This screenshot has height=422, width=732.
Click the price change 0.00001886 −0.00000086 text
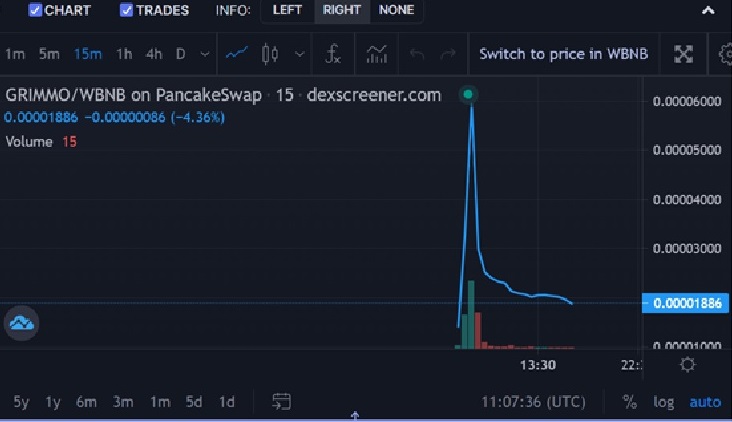point(114,117)
